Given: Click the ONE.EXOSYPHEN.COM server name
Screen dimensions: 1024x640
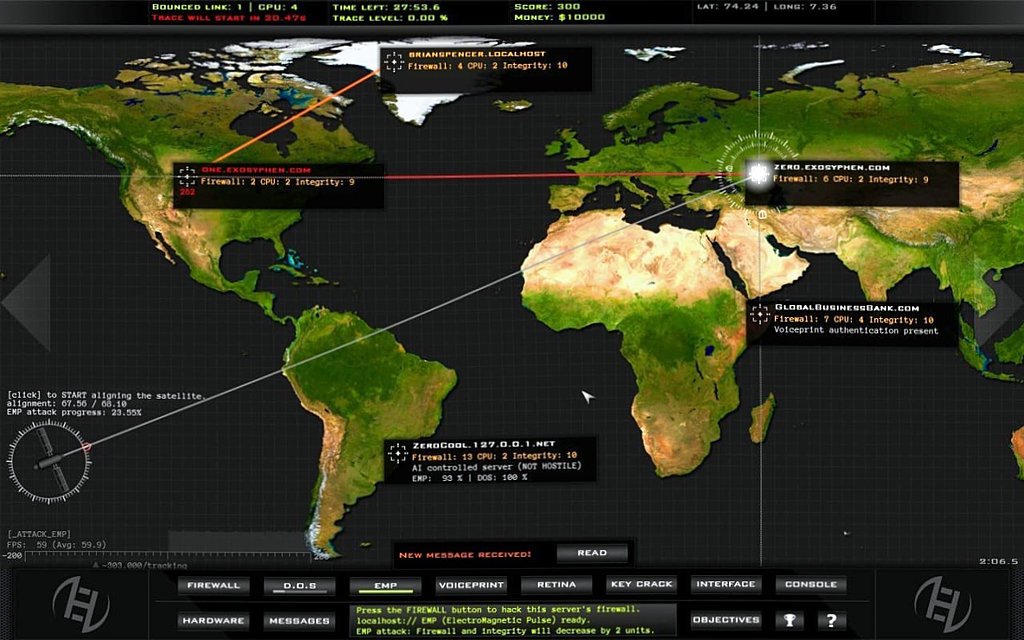Looking at the screenshot, I should coord(256,170).
